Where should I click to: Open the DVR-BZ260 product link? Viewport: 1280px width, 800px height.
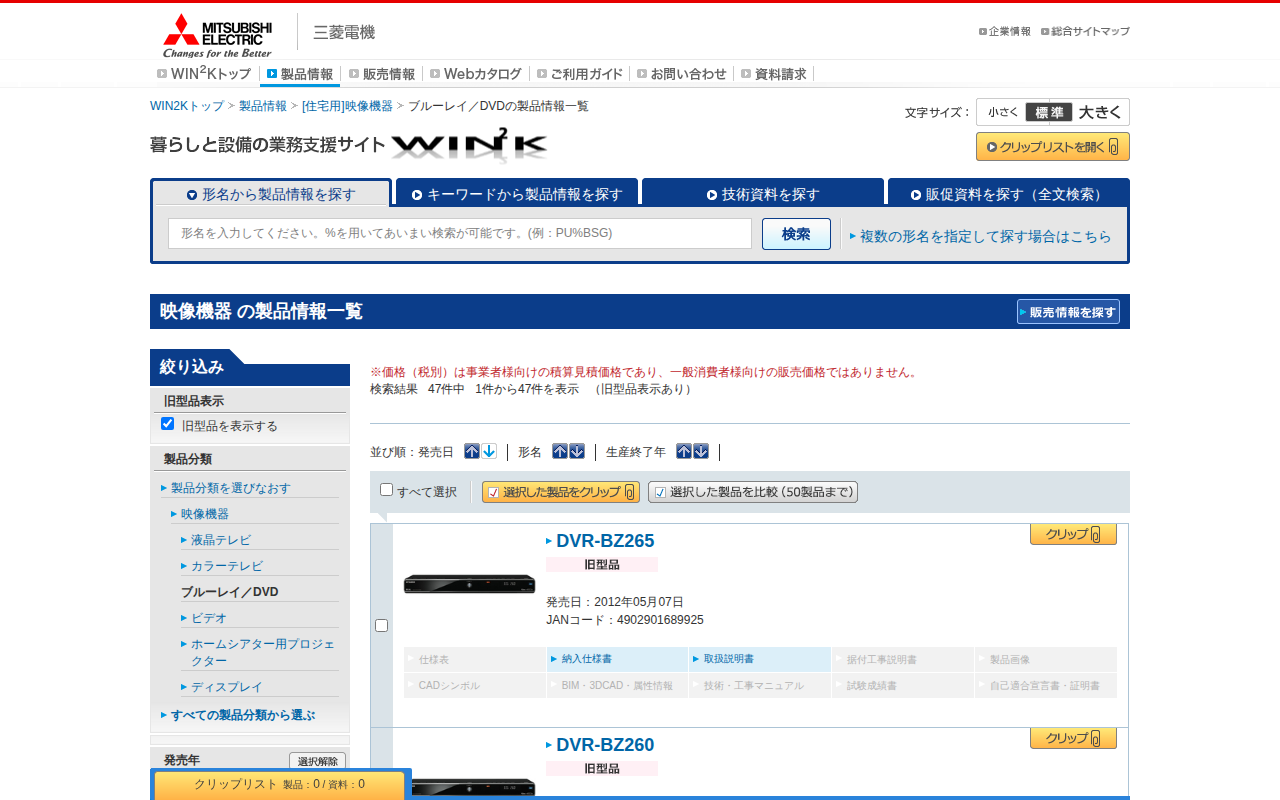pos(605,745)
